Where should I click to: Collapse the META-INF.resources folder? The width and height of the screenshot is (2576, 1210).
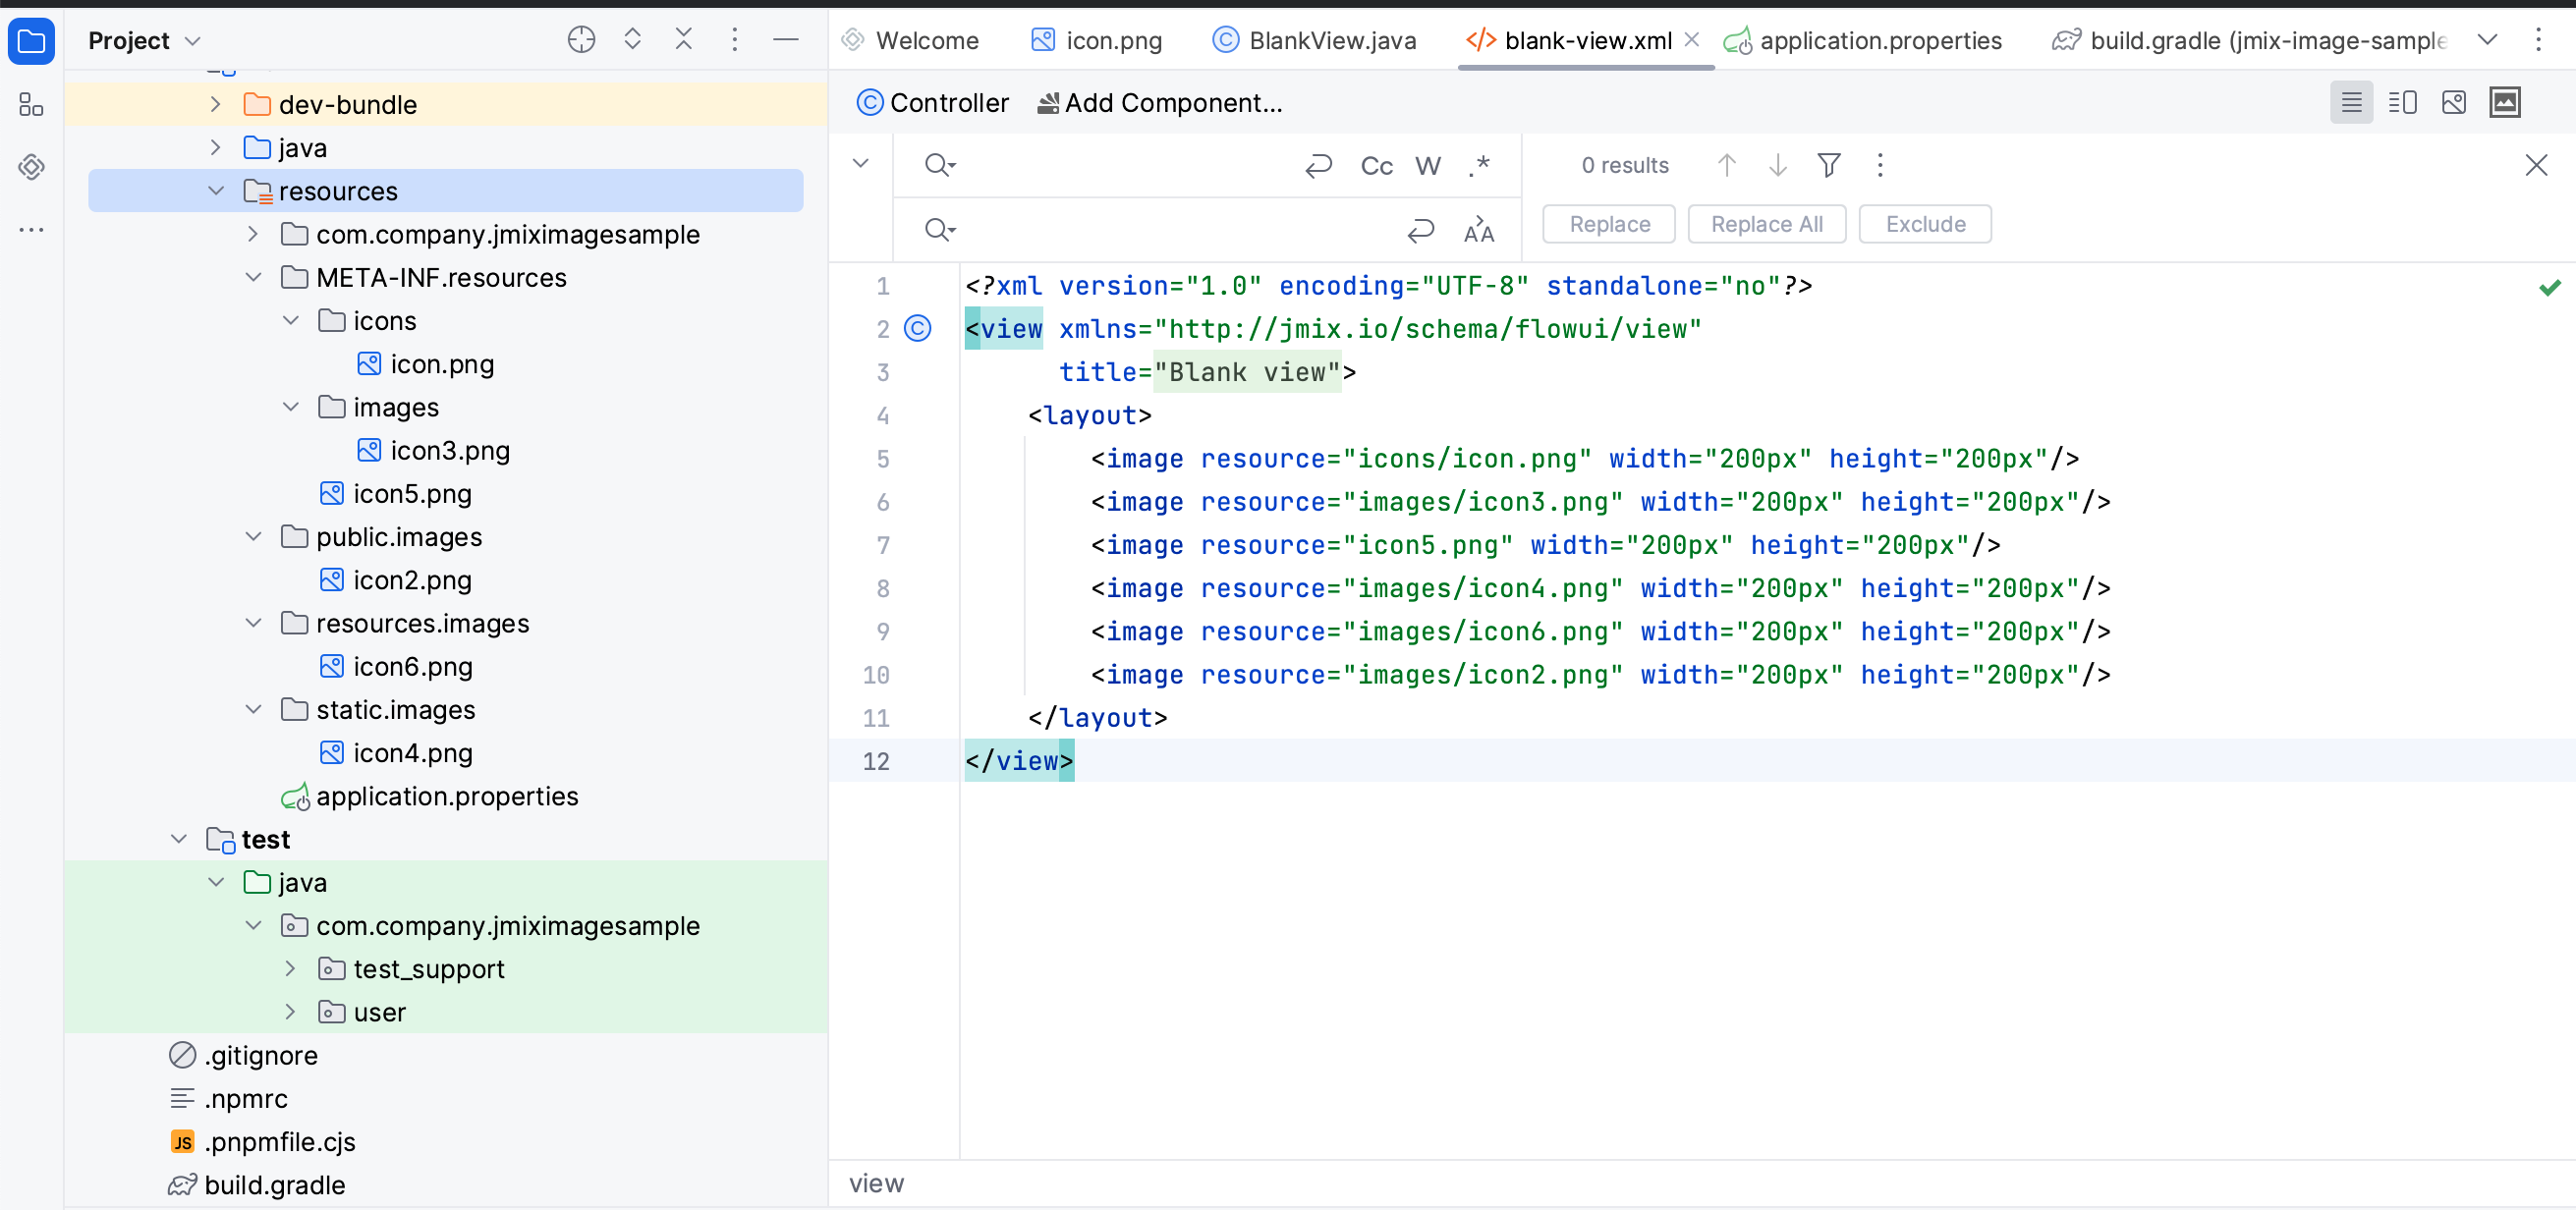pos(253,277)
